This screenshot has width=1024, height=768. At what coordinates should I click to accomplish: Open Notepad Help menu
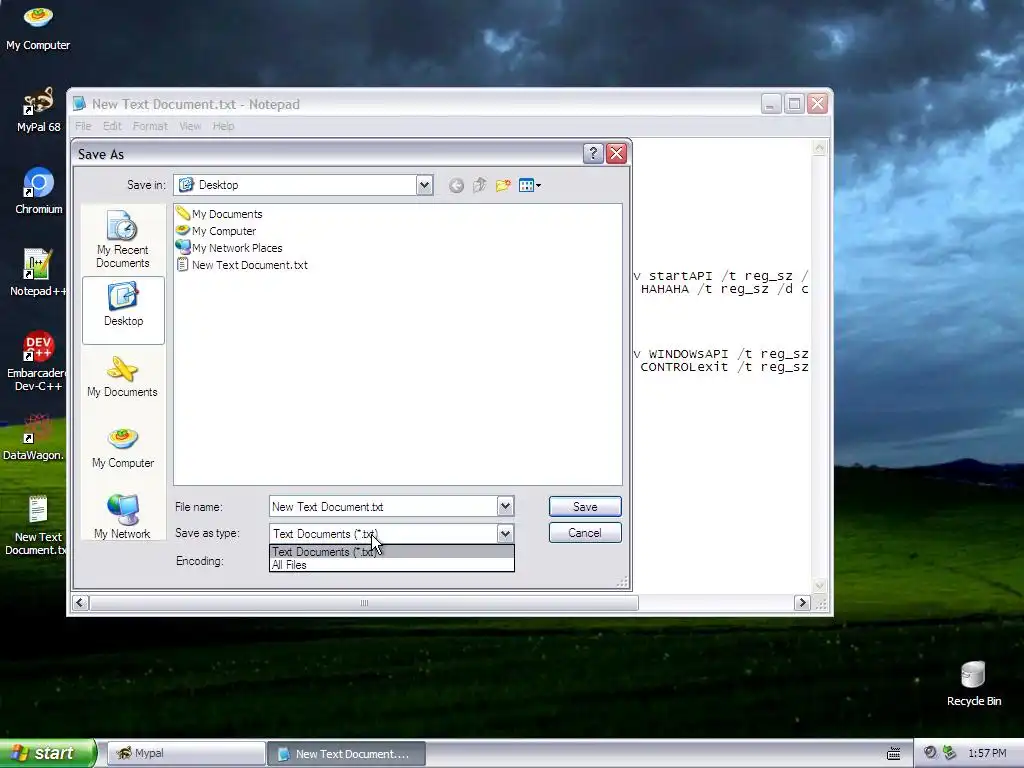pyautogui.click(x=223, y=126)
